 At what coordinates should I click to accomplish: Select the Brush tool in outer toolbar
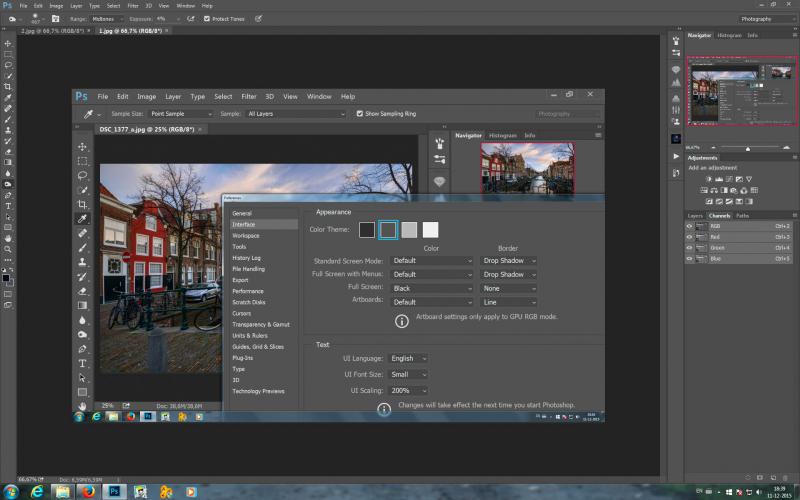click(x=8, y=119)
